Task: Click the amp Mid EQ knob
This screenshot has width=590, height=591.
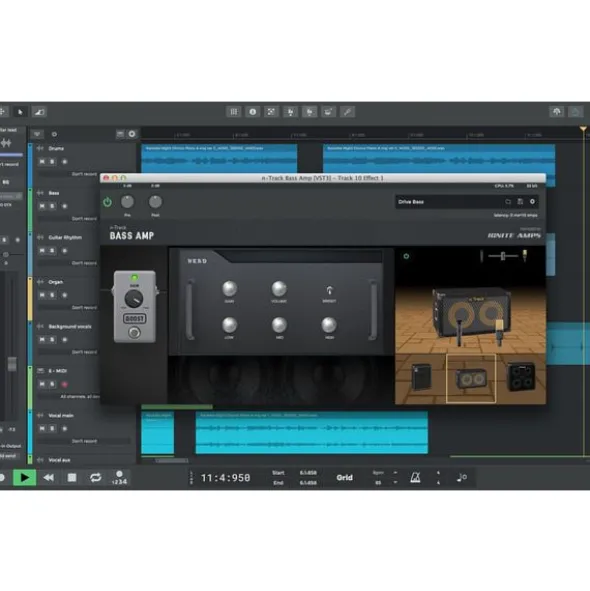Action: (279, 325)
